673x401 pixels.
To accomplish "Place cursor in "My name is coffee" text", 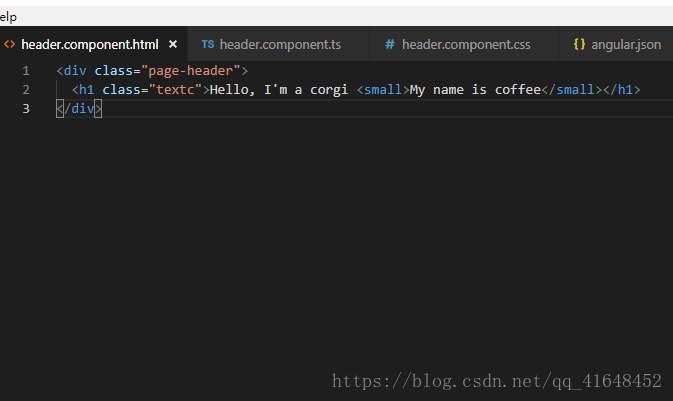I will tap(475, 90).
